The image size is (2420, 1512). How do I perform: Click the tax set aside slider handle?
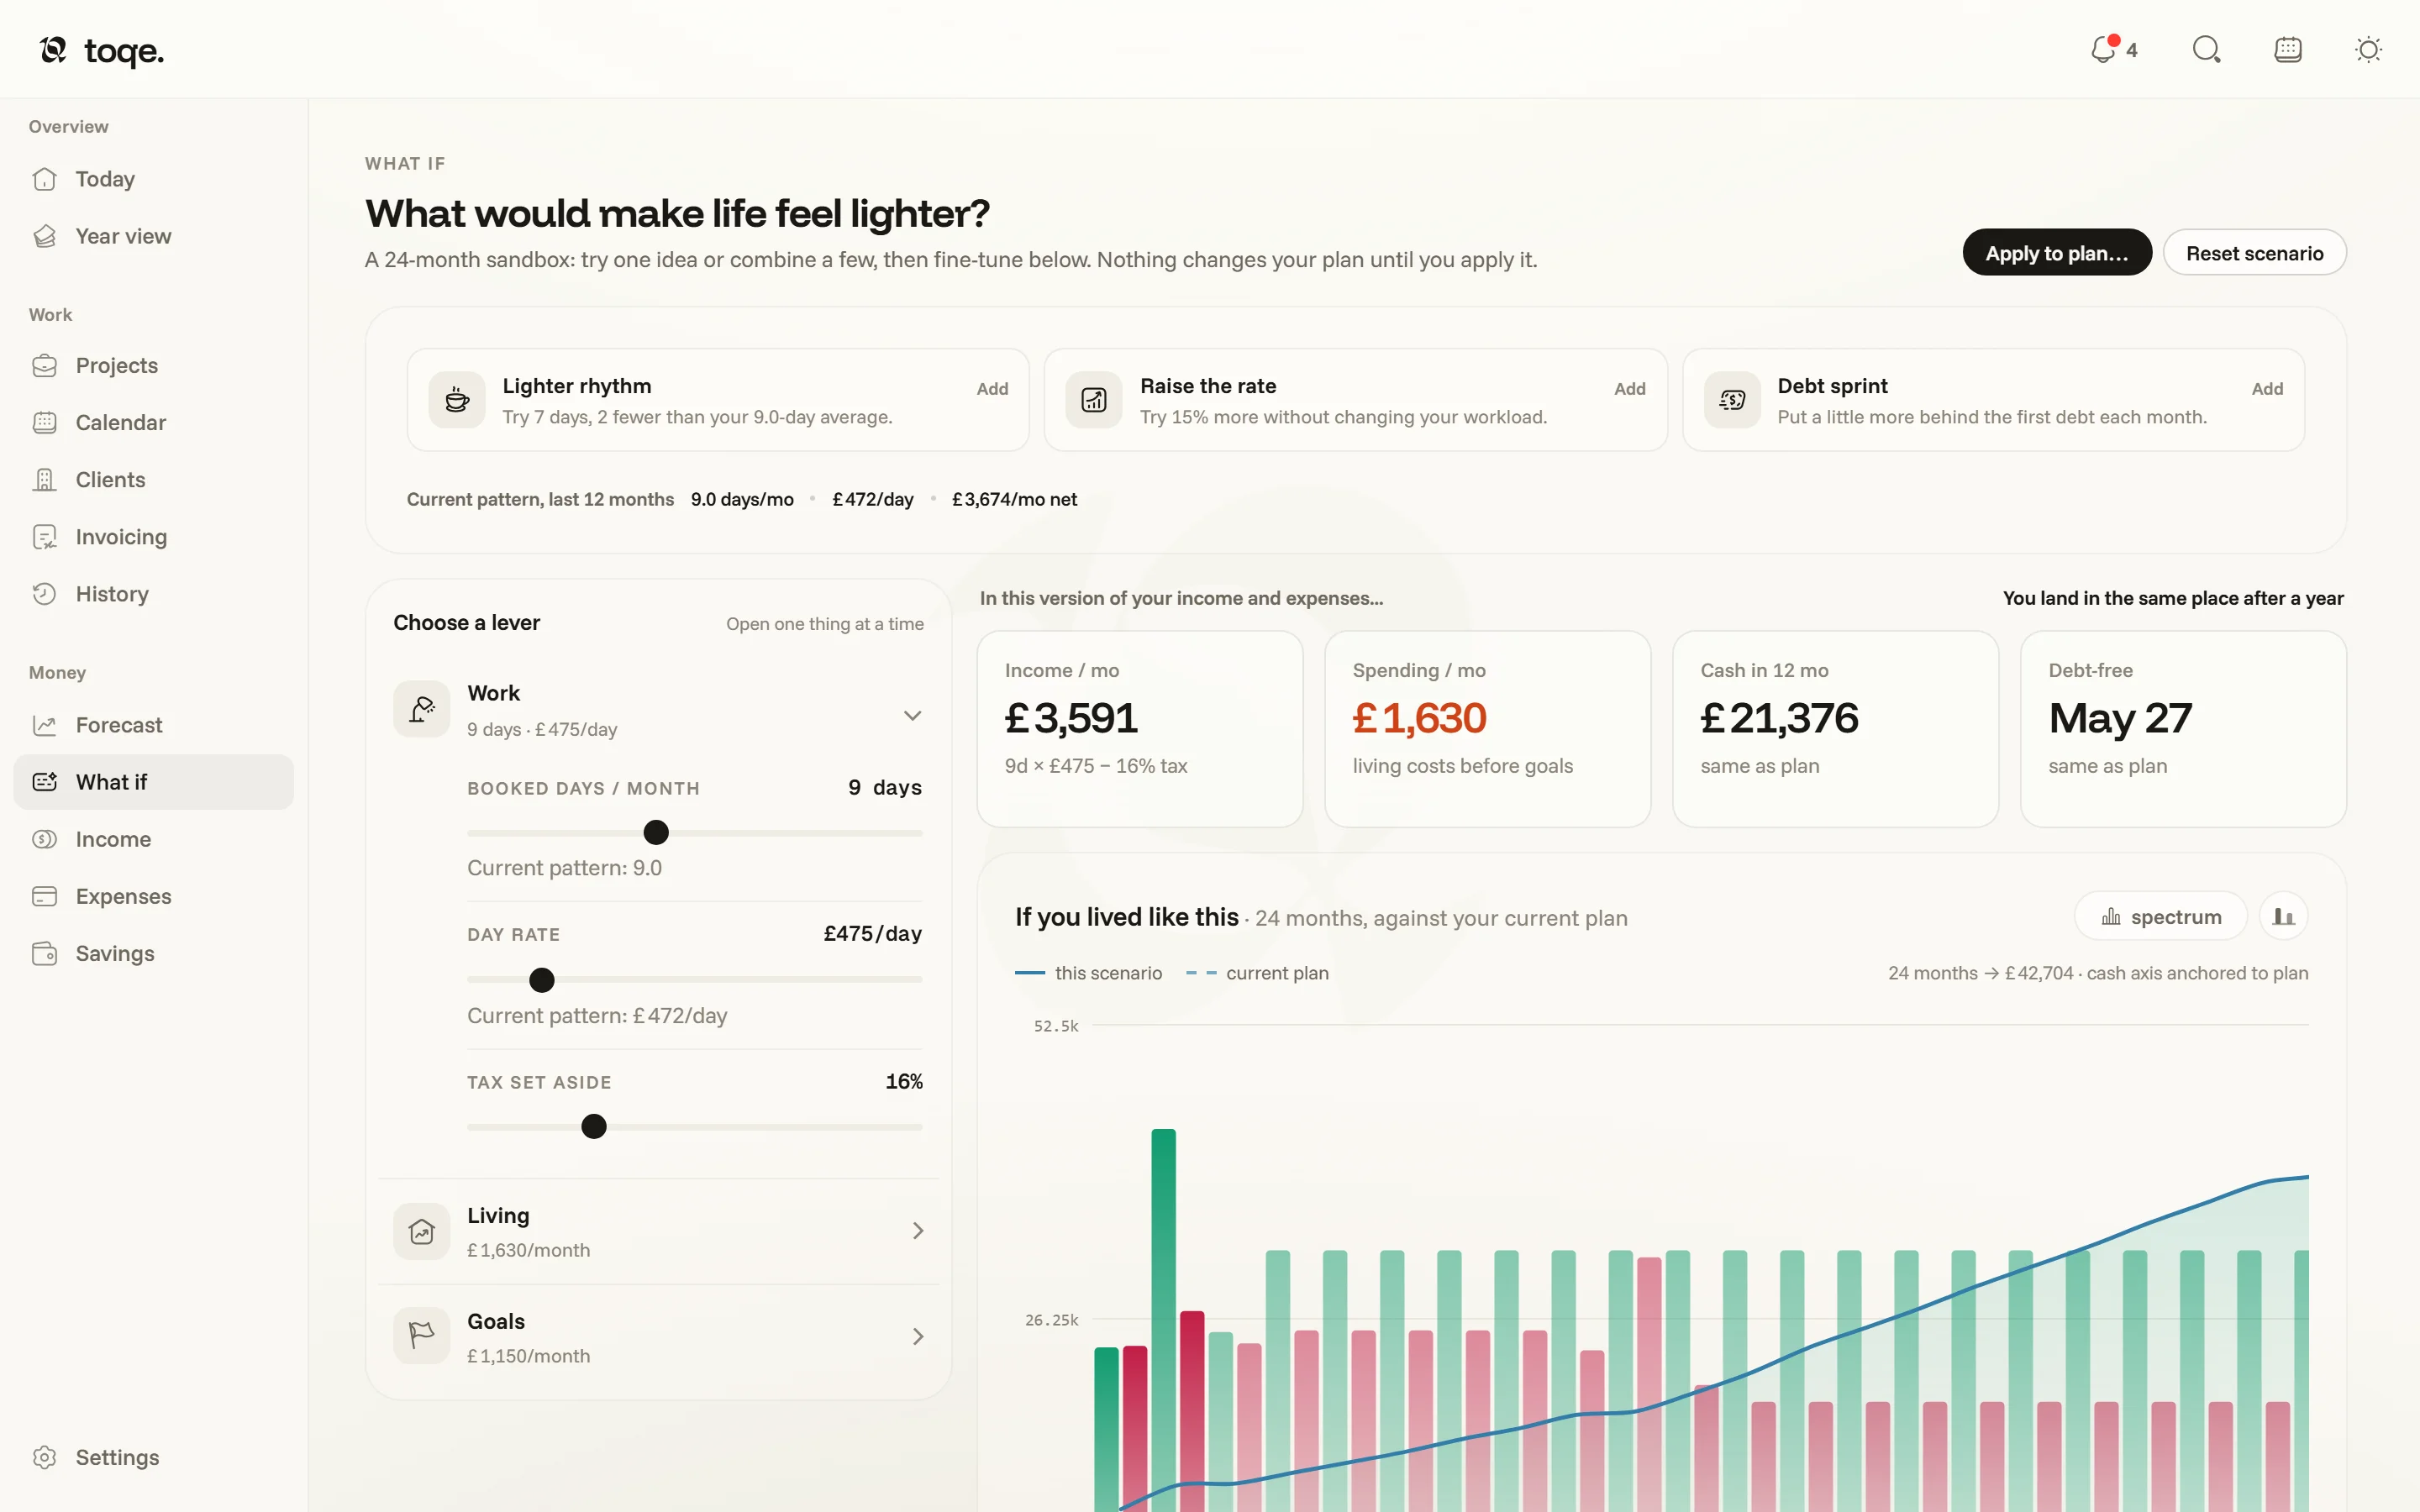594,1127
